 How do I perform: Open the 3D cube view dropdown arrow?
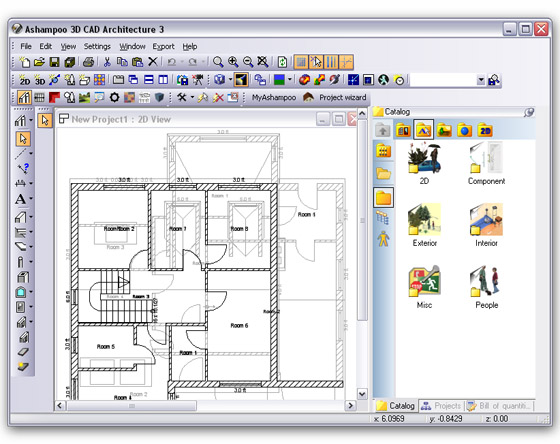pos(230,80)
